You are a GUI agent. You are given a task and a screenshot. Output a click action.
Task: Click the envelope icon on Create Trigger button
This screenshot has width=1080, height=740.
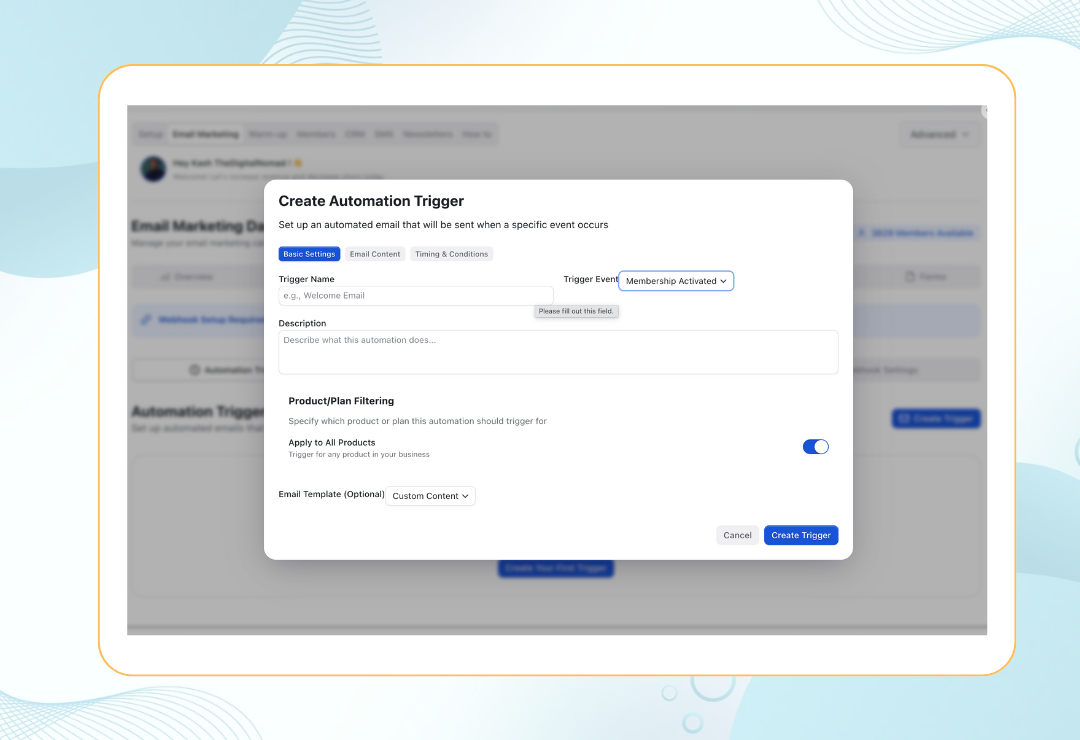click(903, 419)
